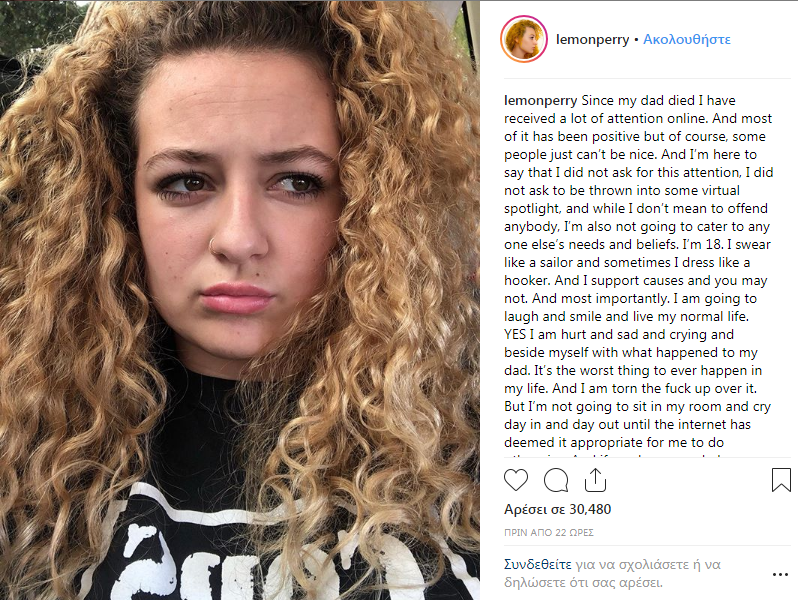
Task: Click the main selfie photo
Action: (240, 300)
